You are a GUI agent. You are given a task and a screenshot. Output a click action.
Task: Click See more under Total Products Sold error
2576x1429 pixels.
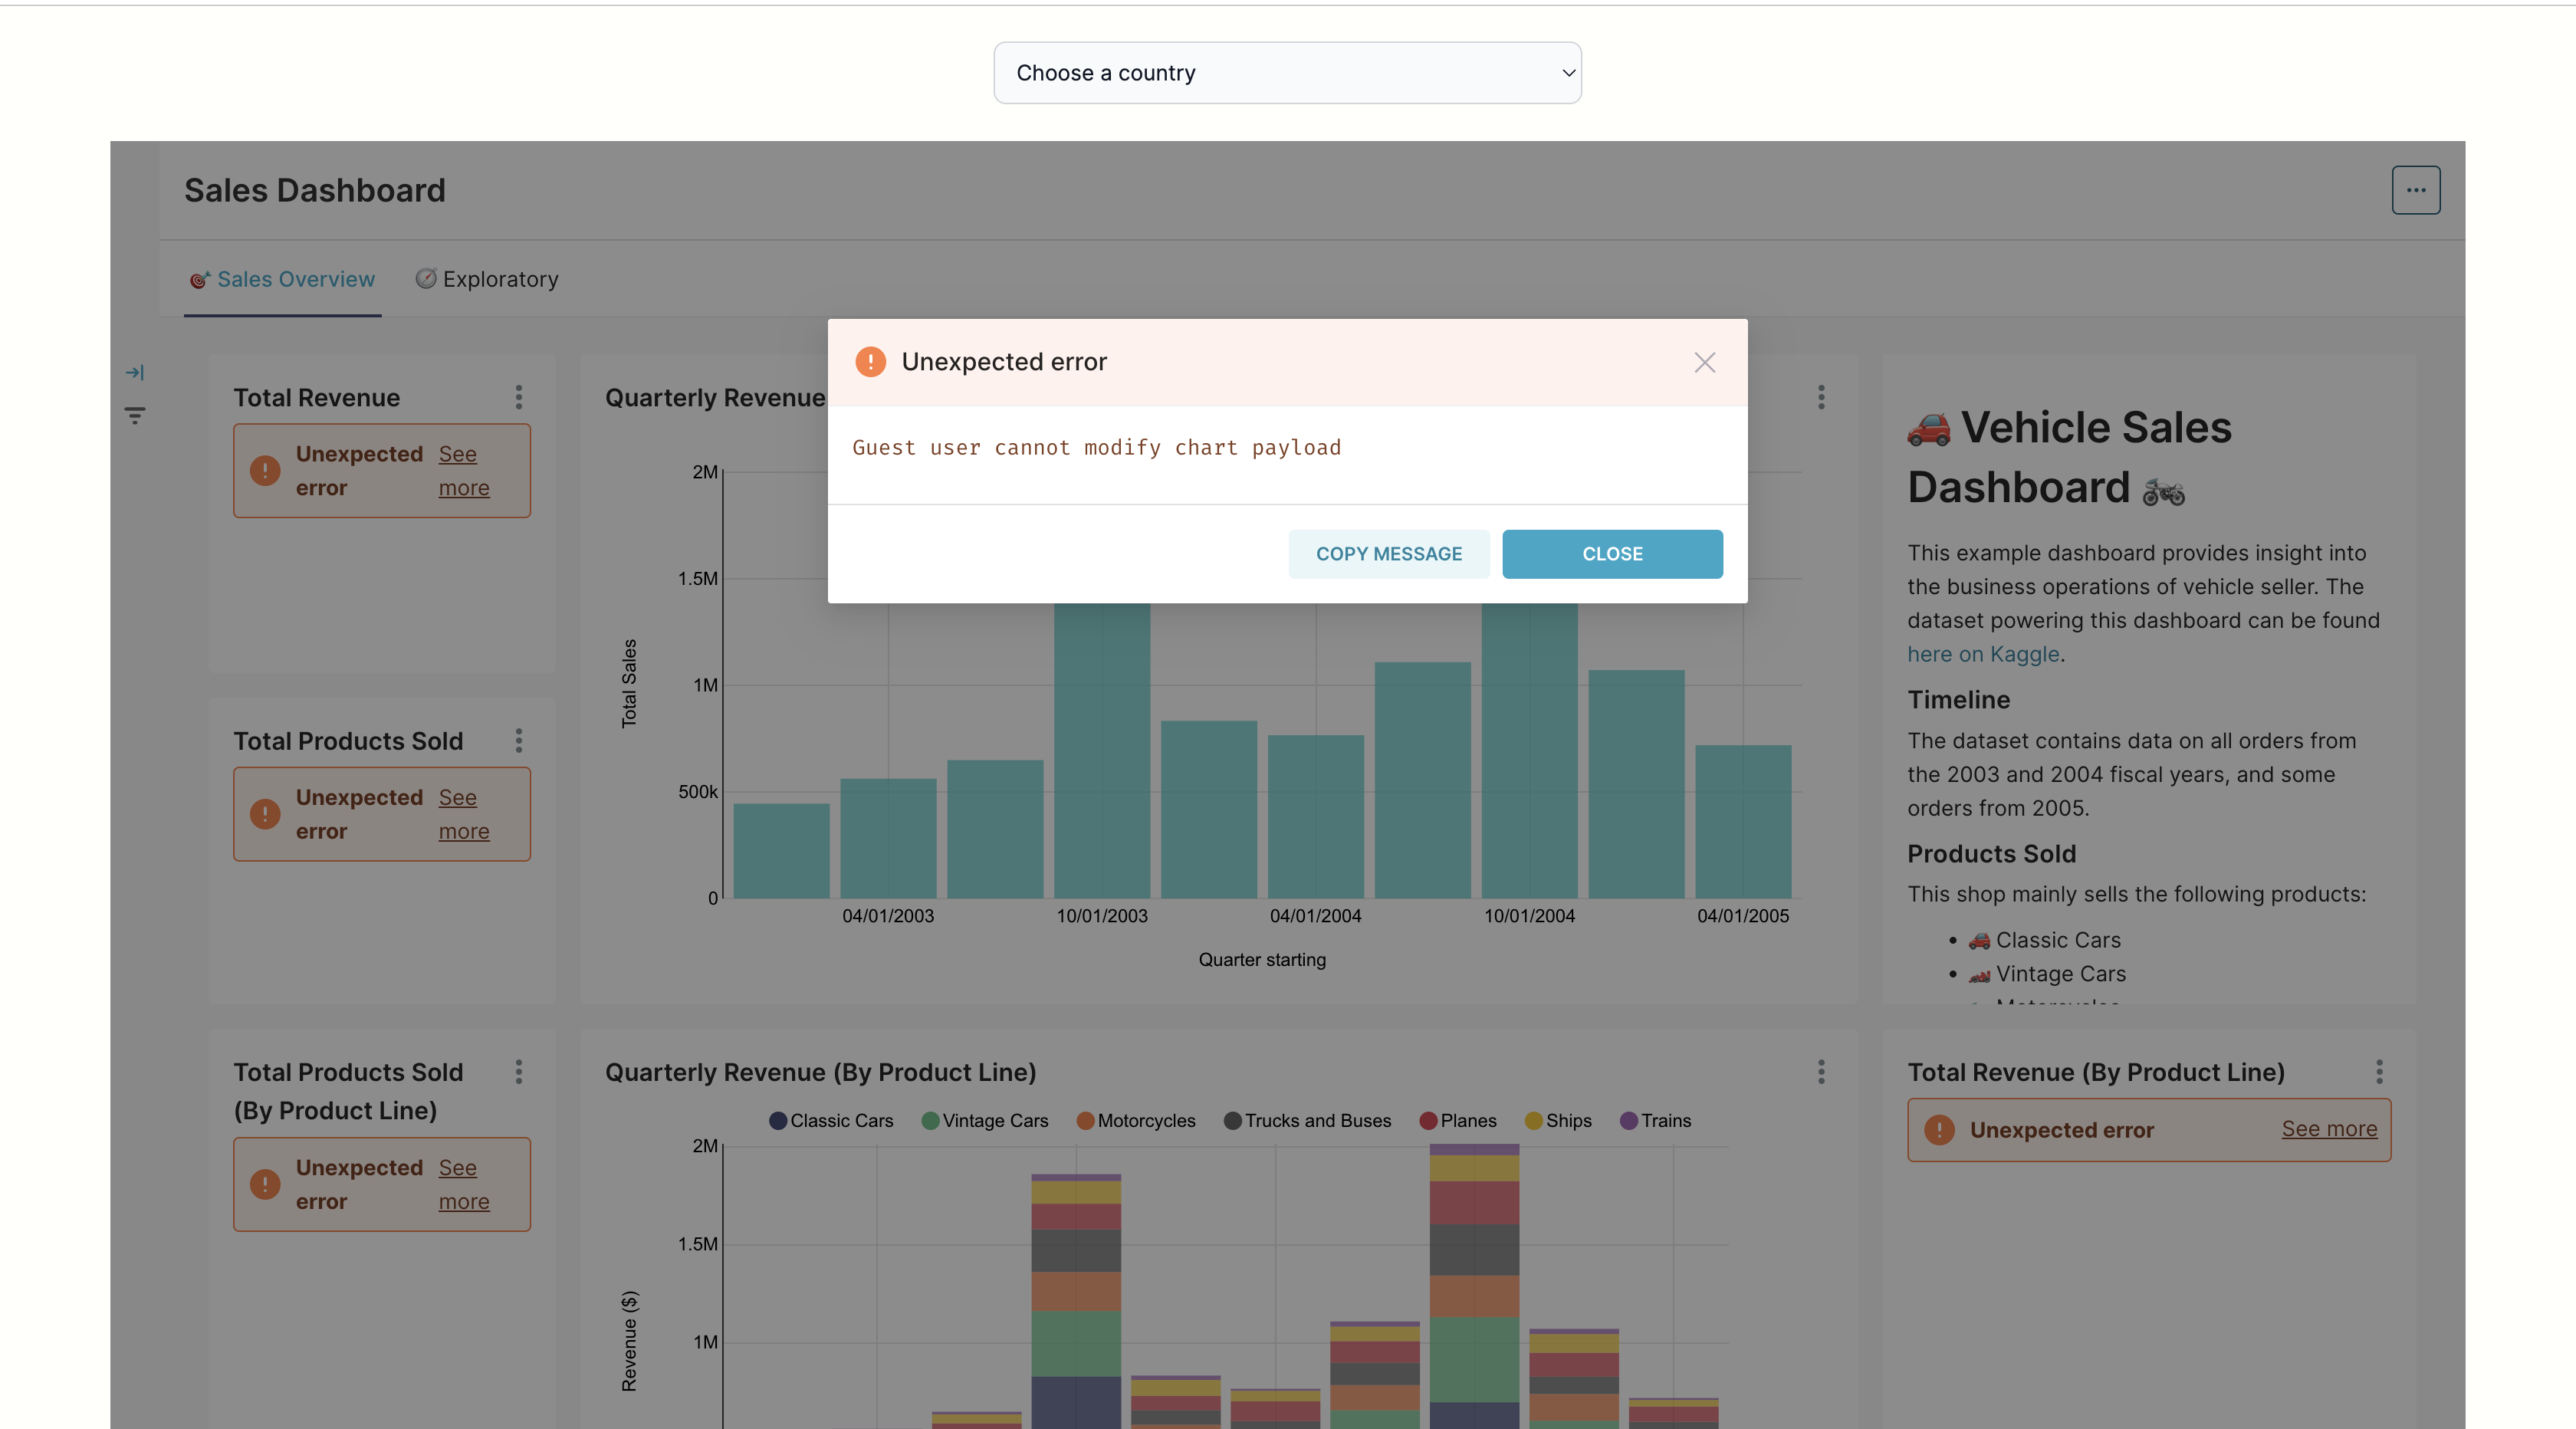[464, 814]
